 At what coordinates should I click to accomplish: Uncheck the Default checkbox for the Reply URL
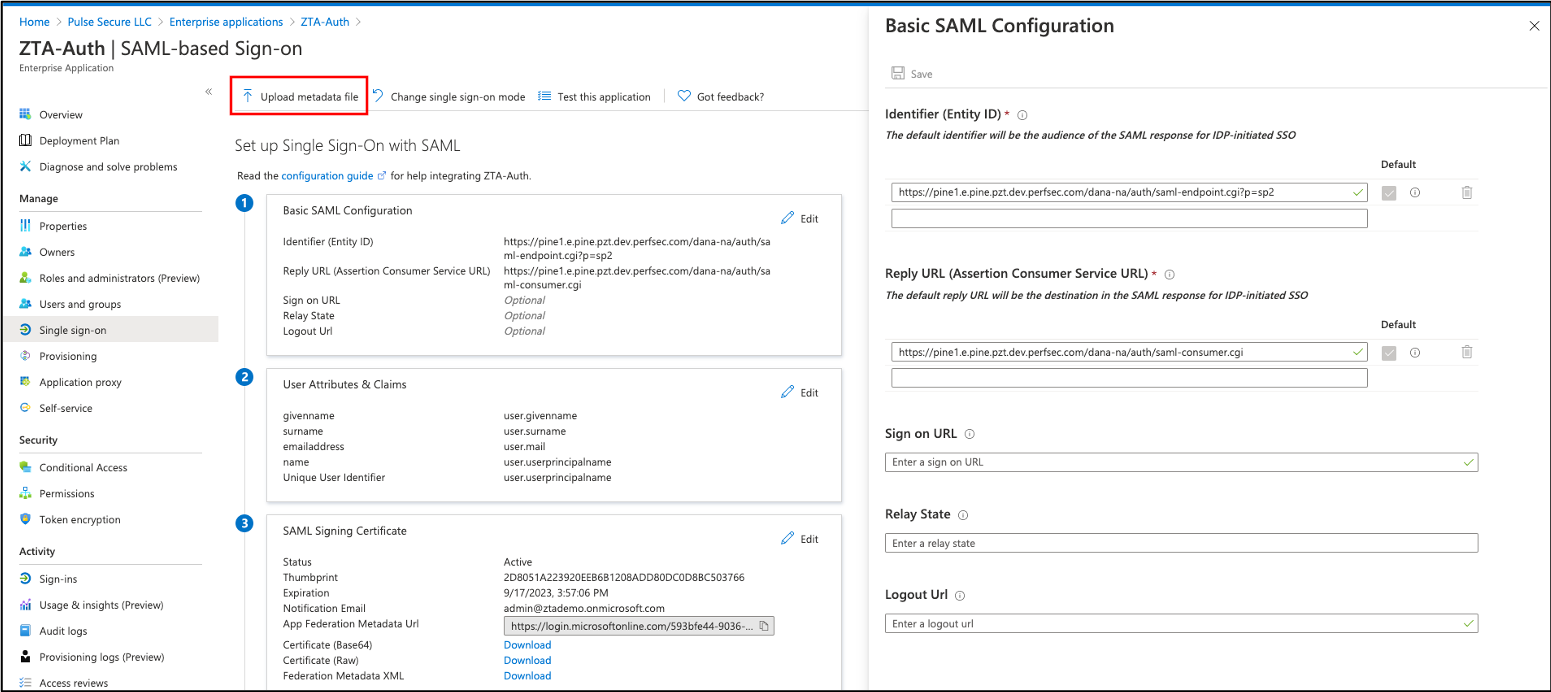pyautogui.click(x=1389, y=352)
